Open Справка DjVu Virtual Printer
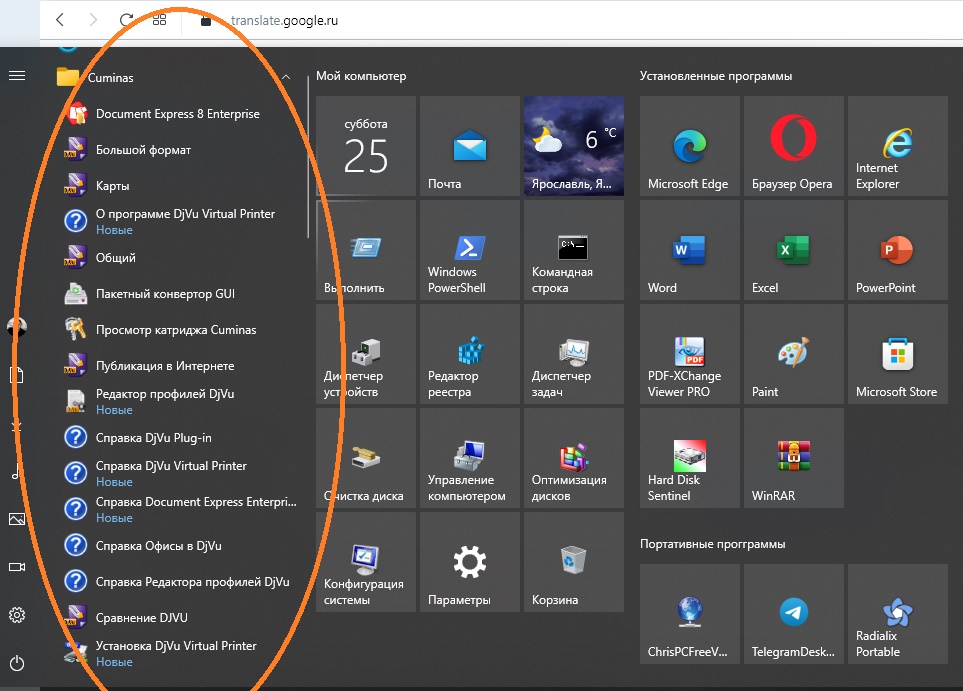This screenshot has width=963, height=691. 178,474
